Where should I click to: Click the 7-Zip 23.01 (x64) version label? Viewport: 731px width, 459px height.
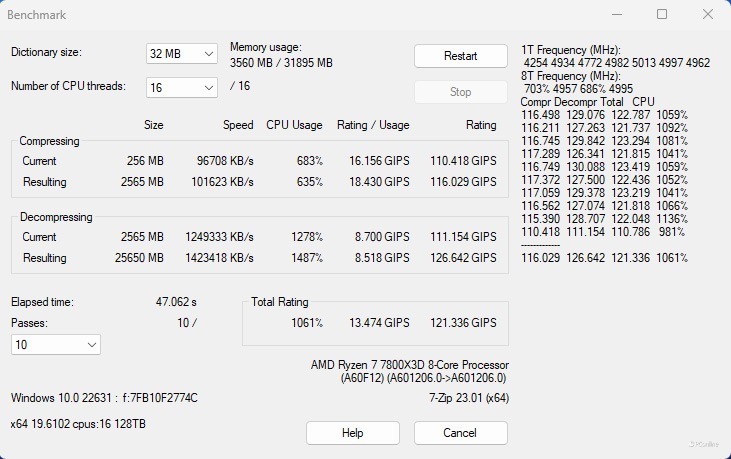(x=462, y=398)
